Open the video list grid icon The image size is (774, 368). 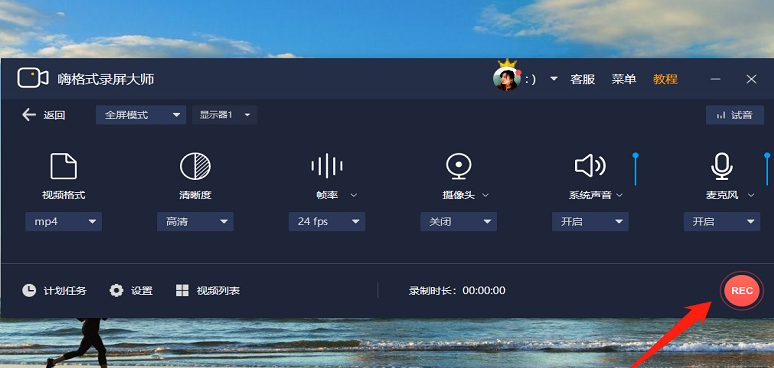(182, 290)
